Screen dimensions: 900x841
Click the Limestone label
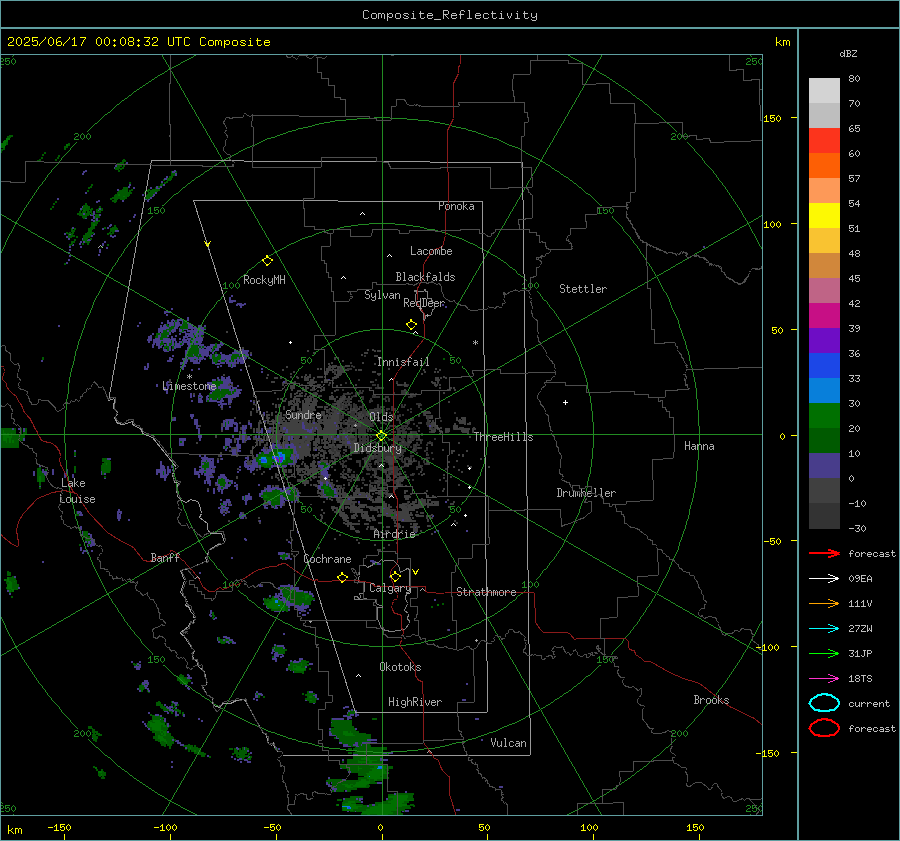189,386
